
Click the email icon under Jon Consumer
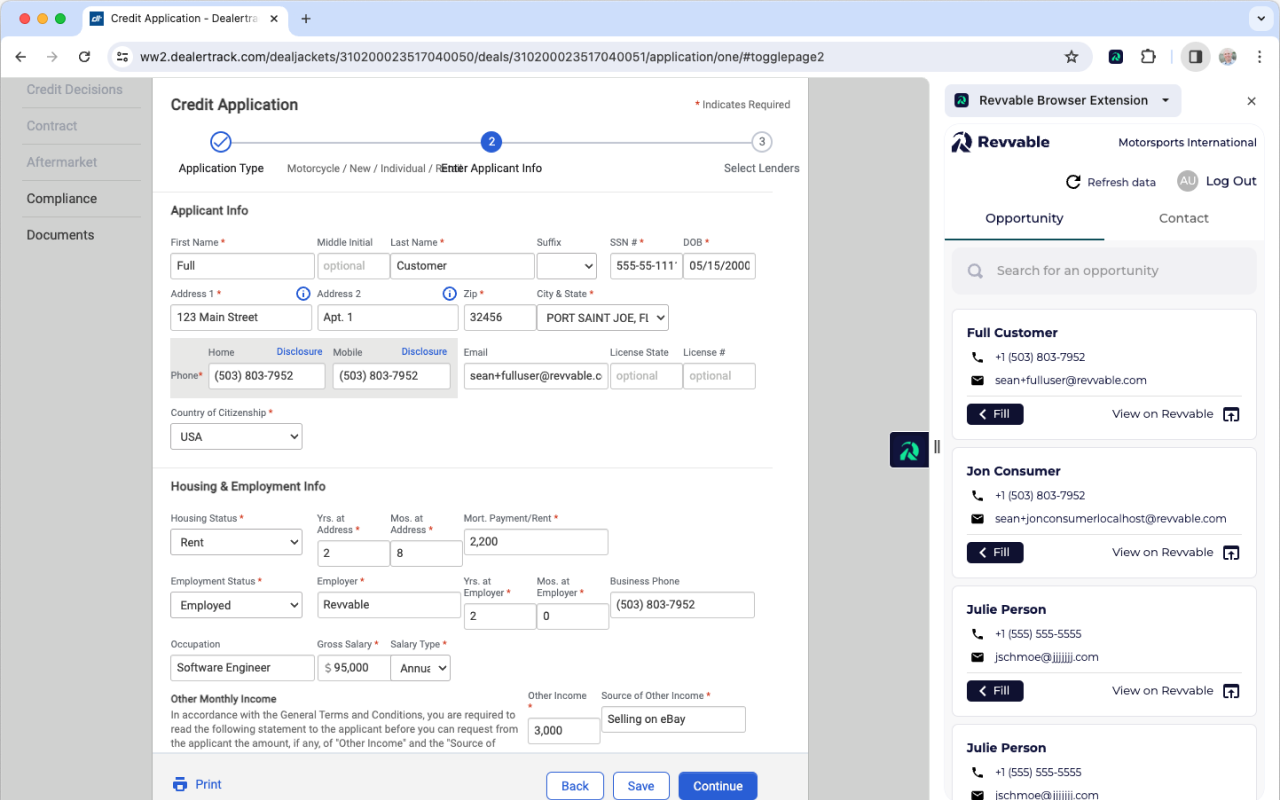pos(976,518)
